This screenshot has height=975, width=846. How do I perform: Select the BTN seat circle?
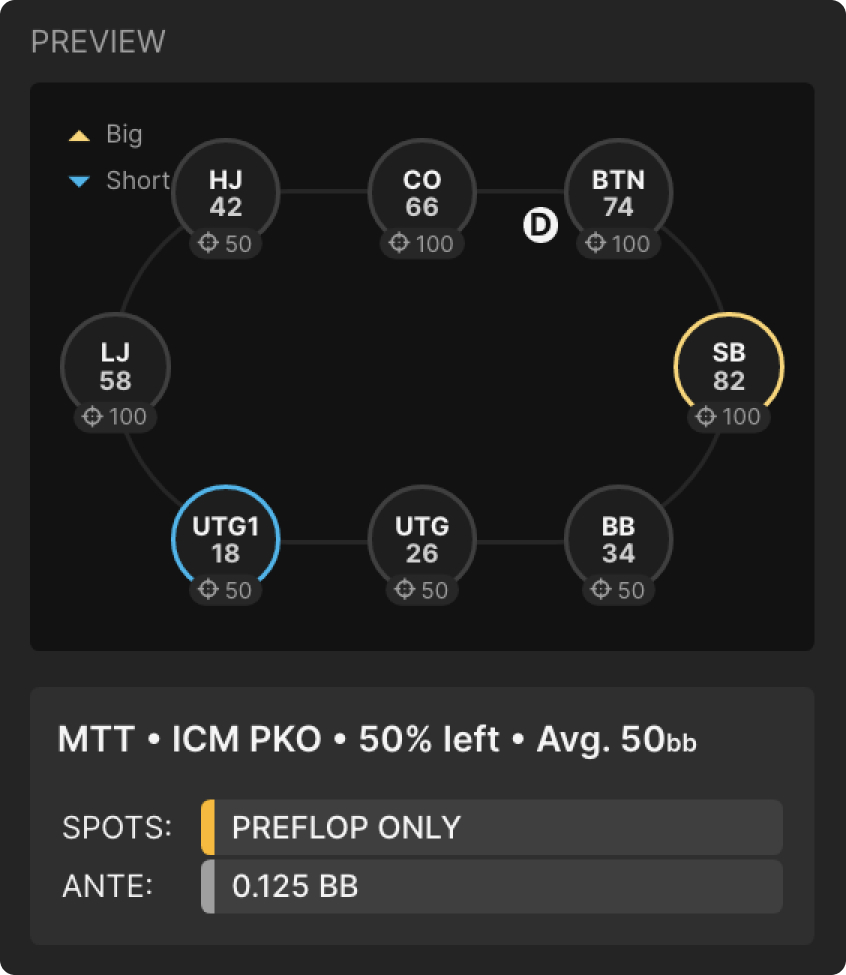618,192
